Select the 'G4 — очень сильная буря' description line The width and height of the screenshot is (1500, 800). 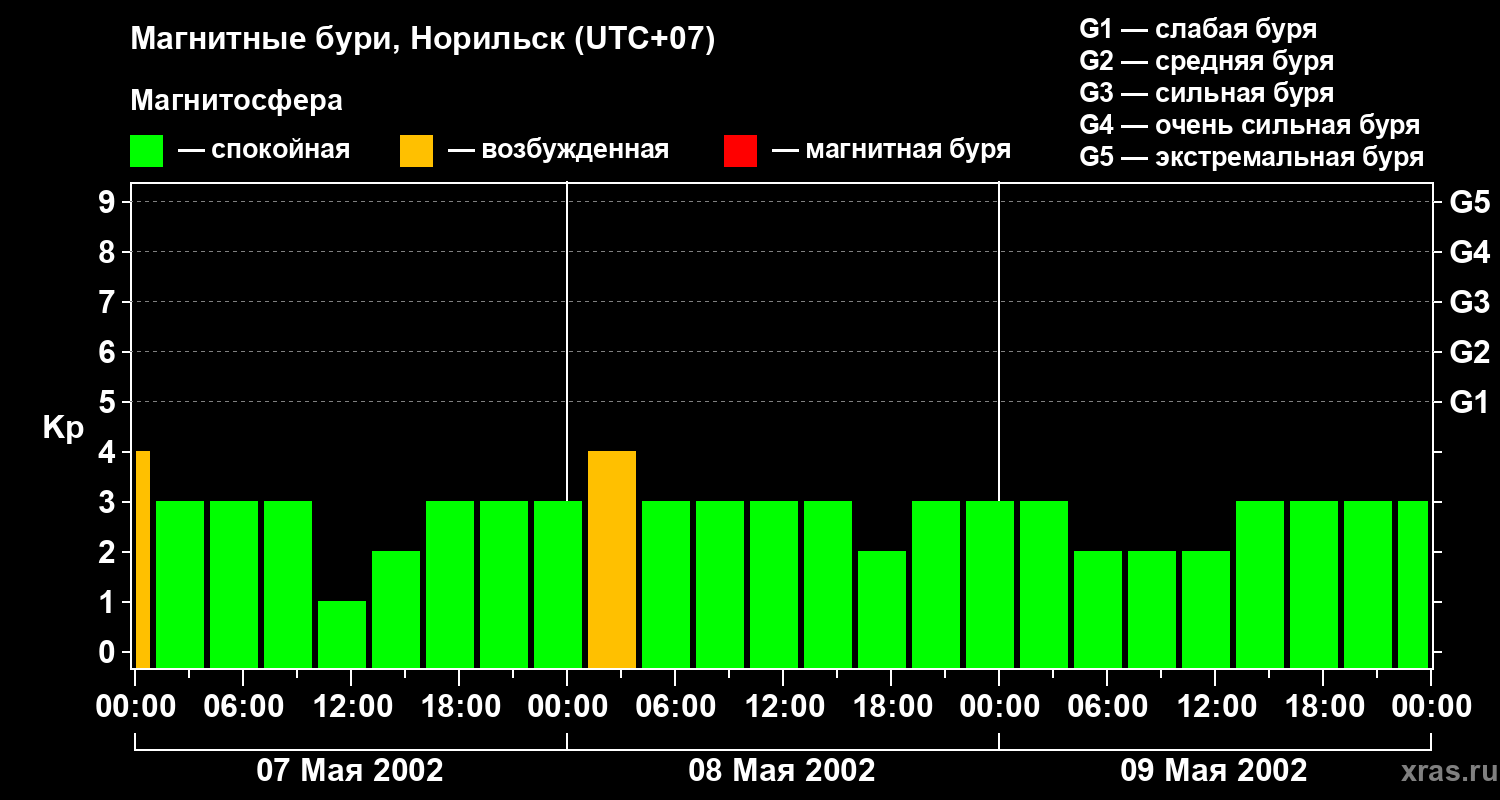(x=1250, y=125)
